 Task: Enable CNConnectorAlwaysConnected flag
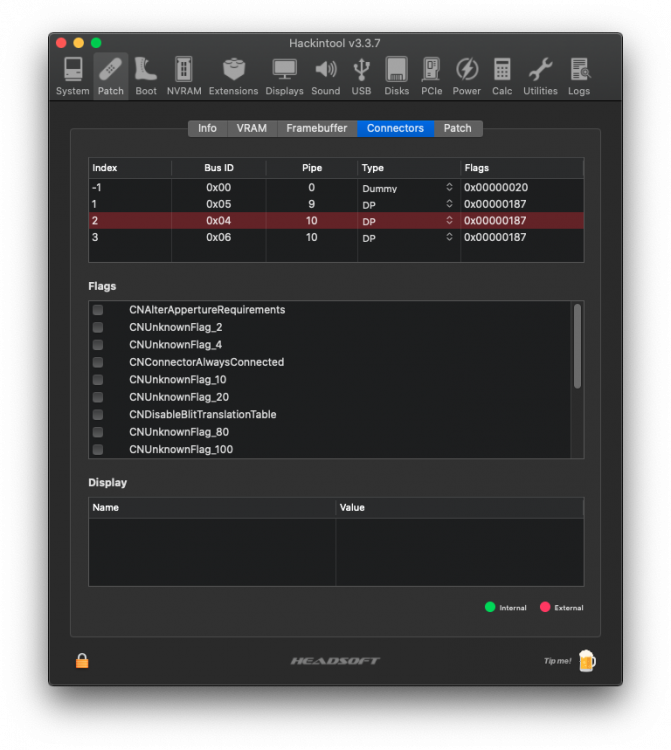tap(98, 362)
